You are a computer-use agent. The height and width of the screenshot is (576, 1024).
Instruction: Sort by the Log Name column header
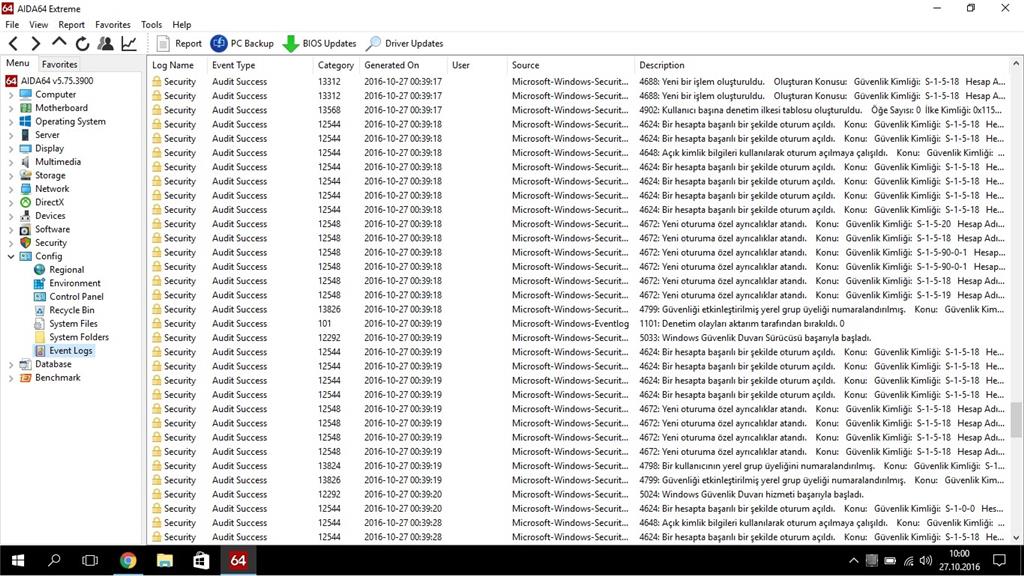177,65
